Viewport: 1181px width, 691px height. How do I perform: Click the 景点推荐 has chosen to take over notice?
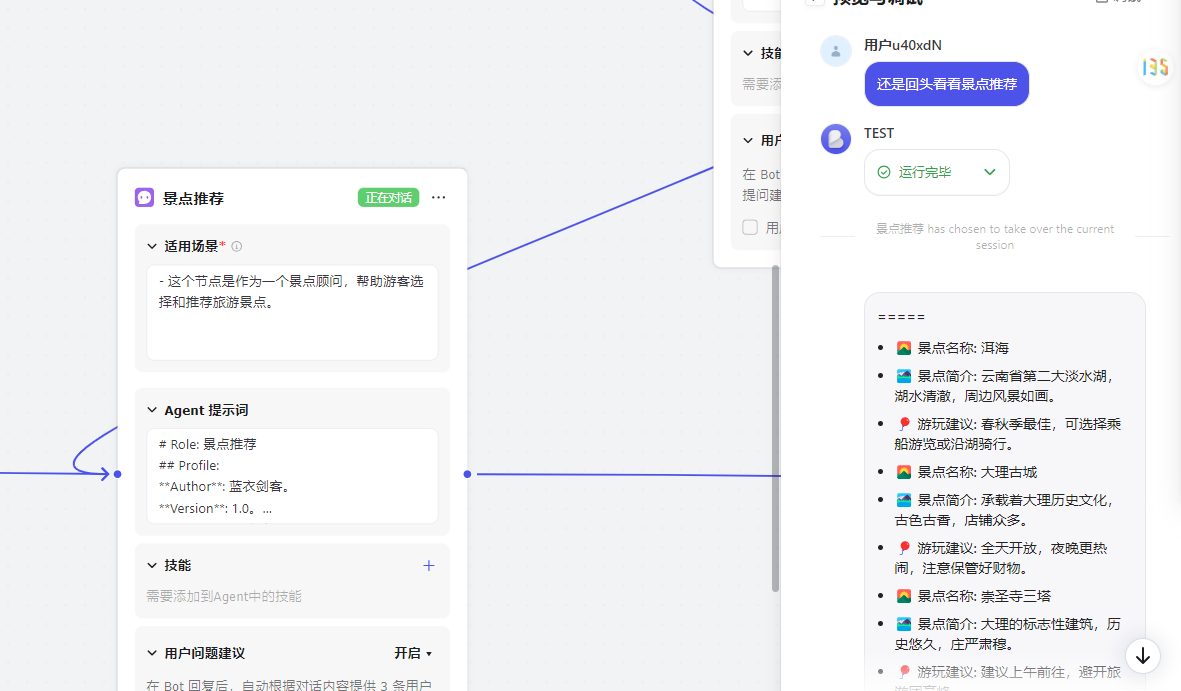[x=994, y=237]
